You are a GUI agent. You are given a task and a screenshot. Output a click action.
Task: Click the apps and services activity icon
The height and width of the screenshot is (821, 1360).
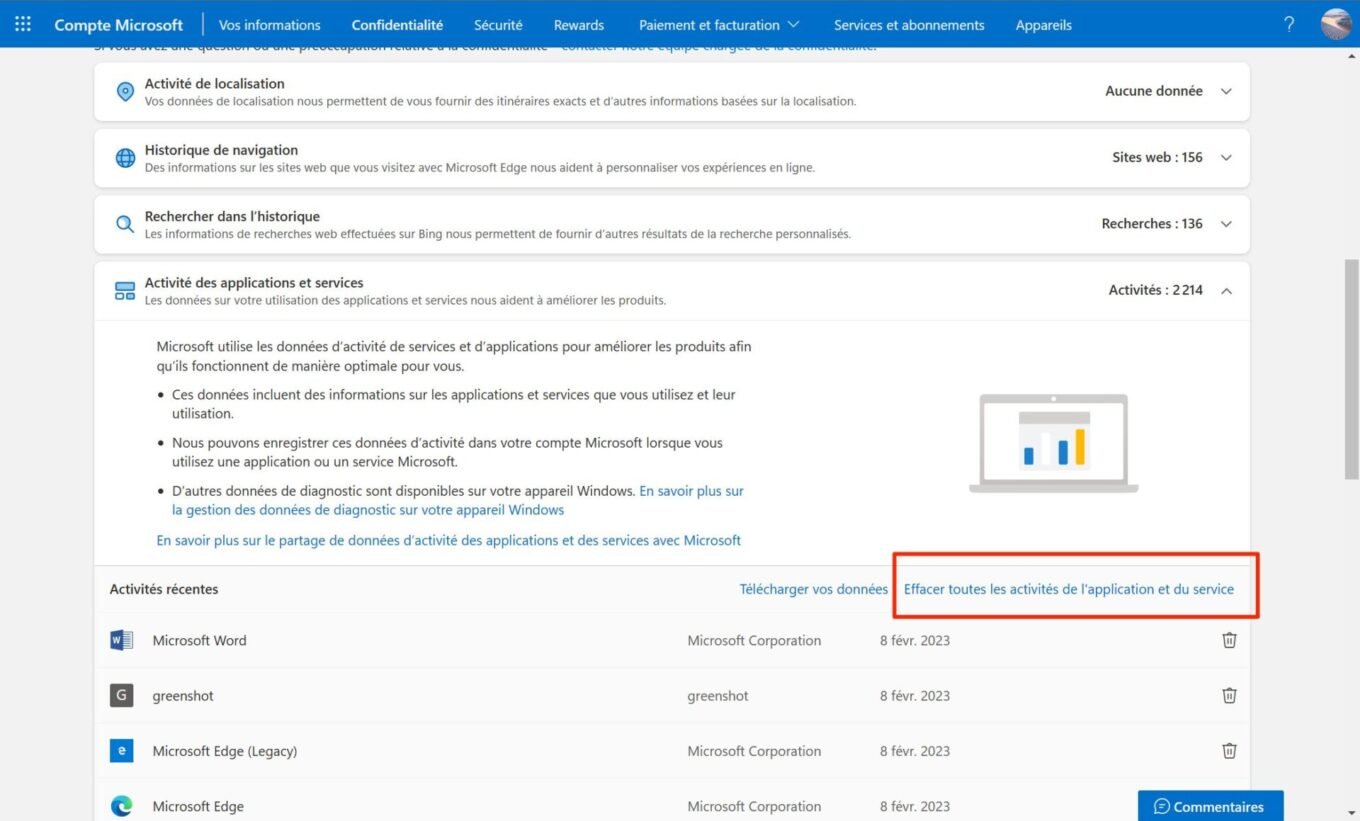[x=125, y=290]
